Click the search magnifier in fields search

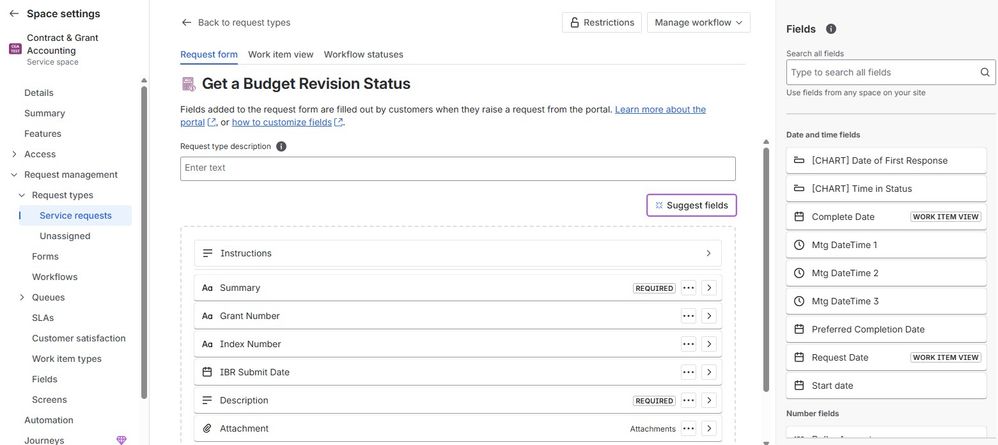click(985, 72)
